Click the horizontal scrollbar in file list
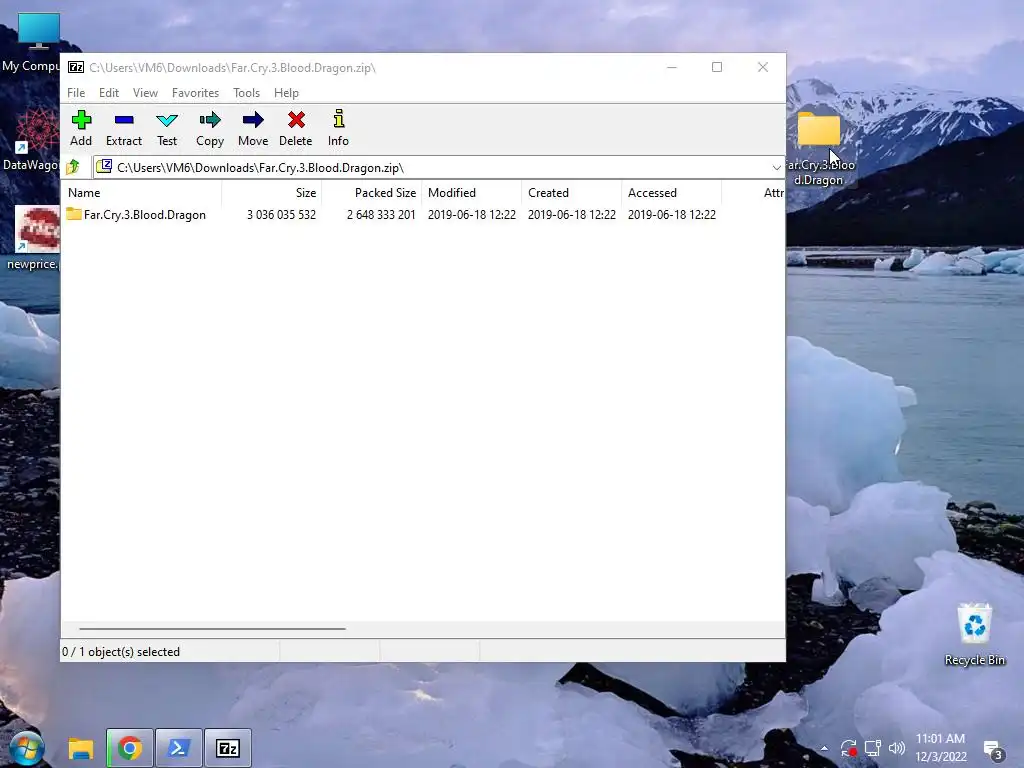Image resolution: width=1024 pixels, height=768 pixels. [x=212, y=629]
